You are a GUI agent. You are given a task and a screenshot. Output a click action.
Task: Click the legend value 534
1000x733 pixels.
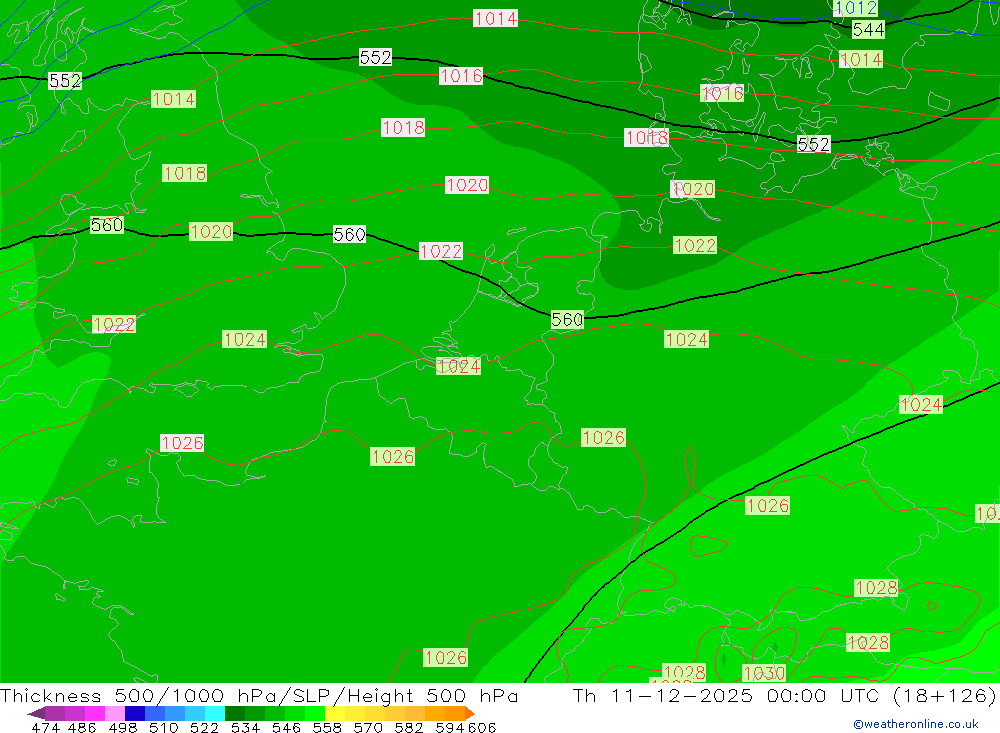[x=245, y=727]
